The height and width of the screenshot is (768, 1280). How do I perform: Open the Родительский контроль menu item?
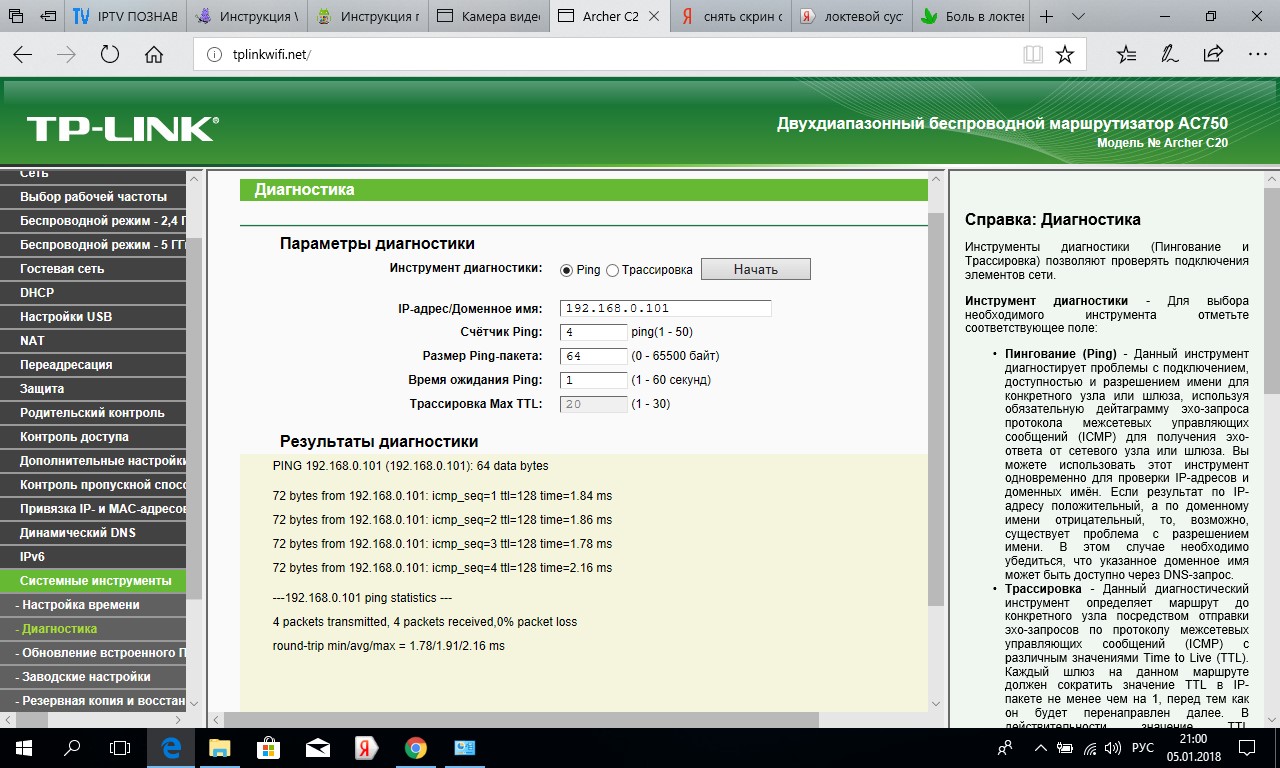click(92, 413)
